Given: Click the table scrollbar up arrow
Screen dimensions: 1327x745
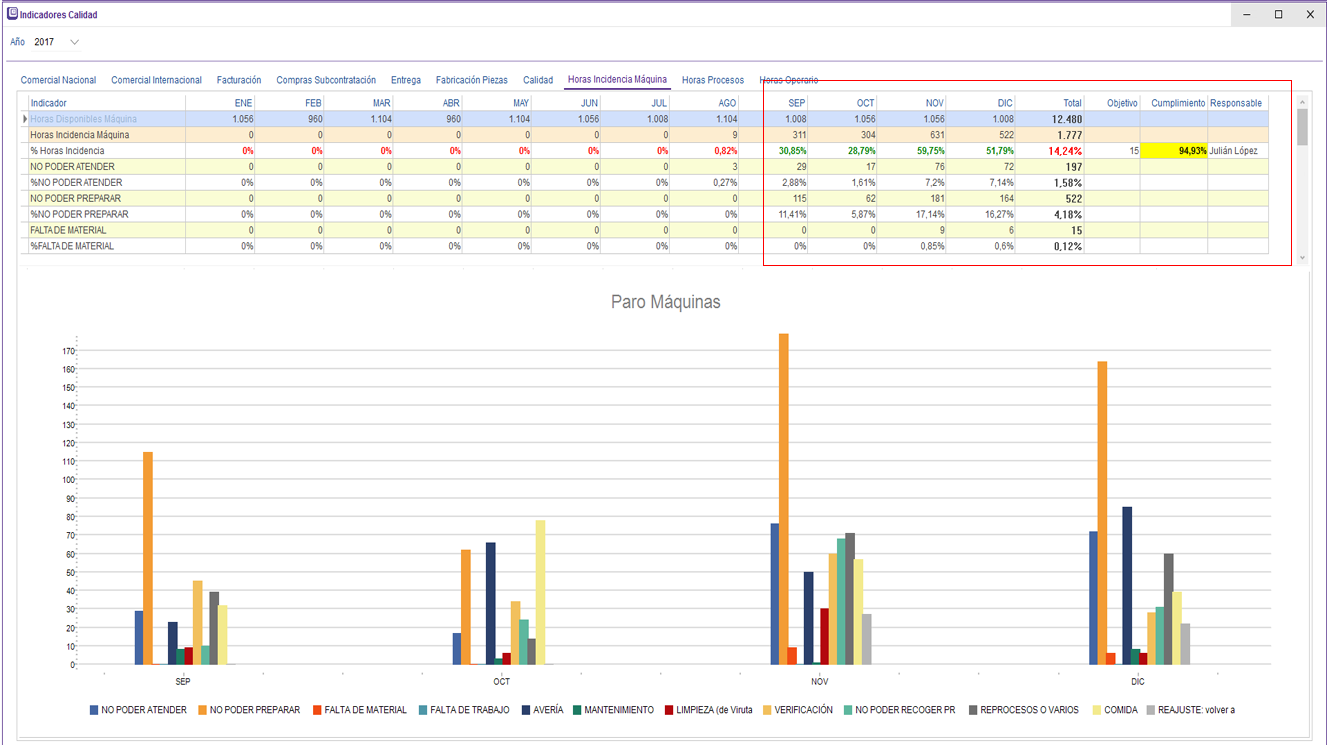Looking at the screenshot, I should 1302,101.
